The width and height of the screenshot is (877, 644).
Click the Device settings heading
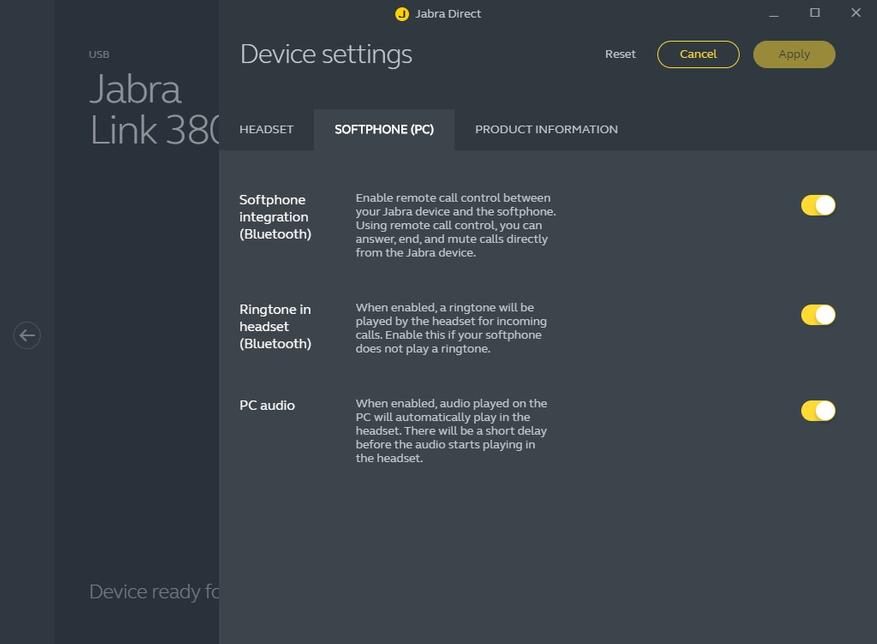[326, 54]
